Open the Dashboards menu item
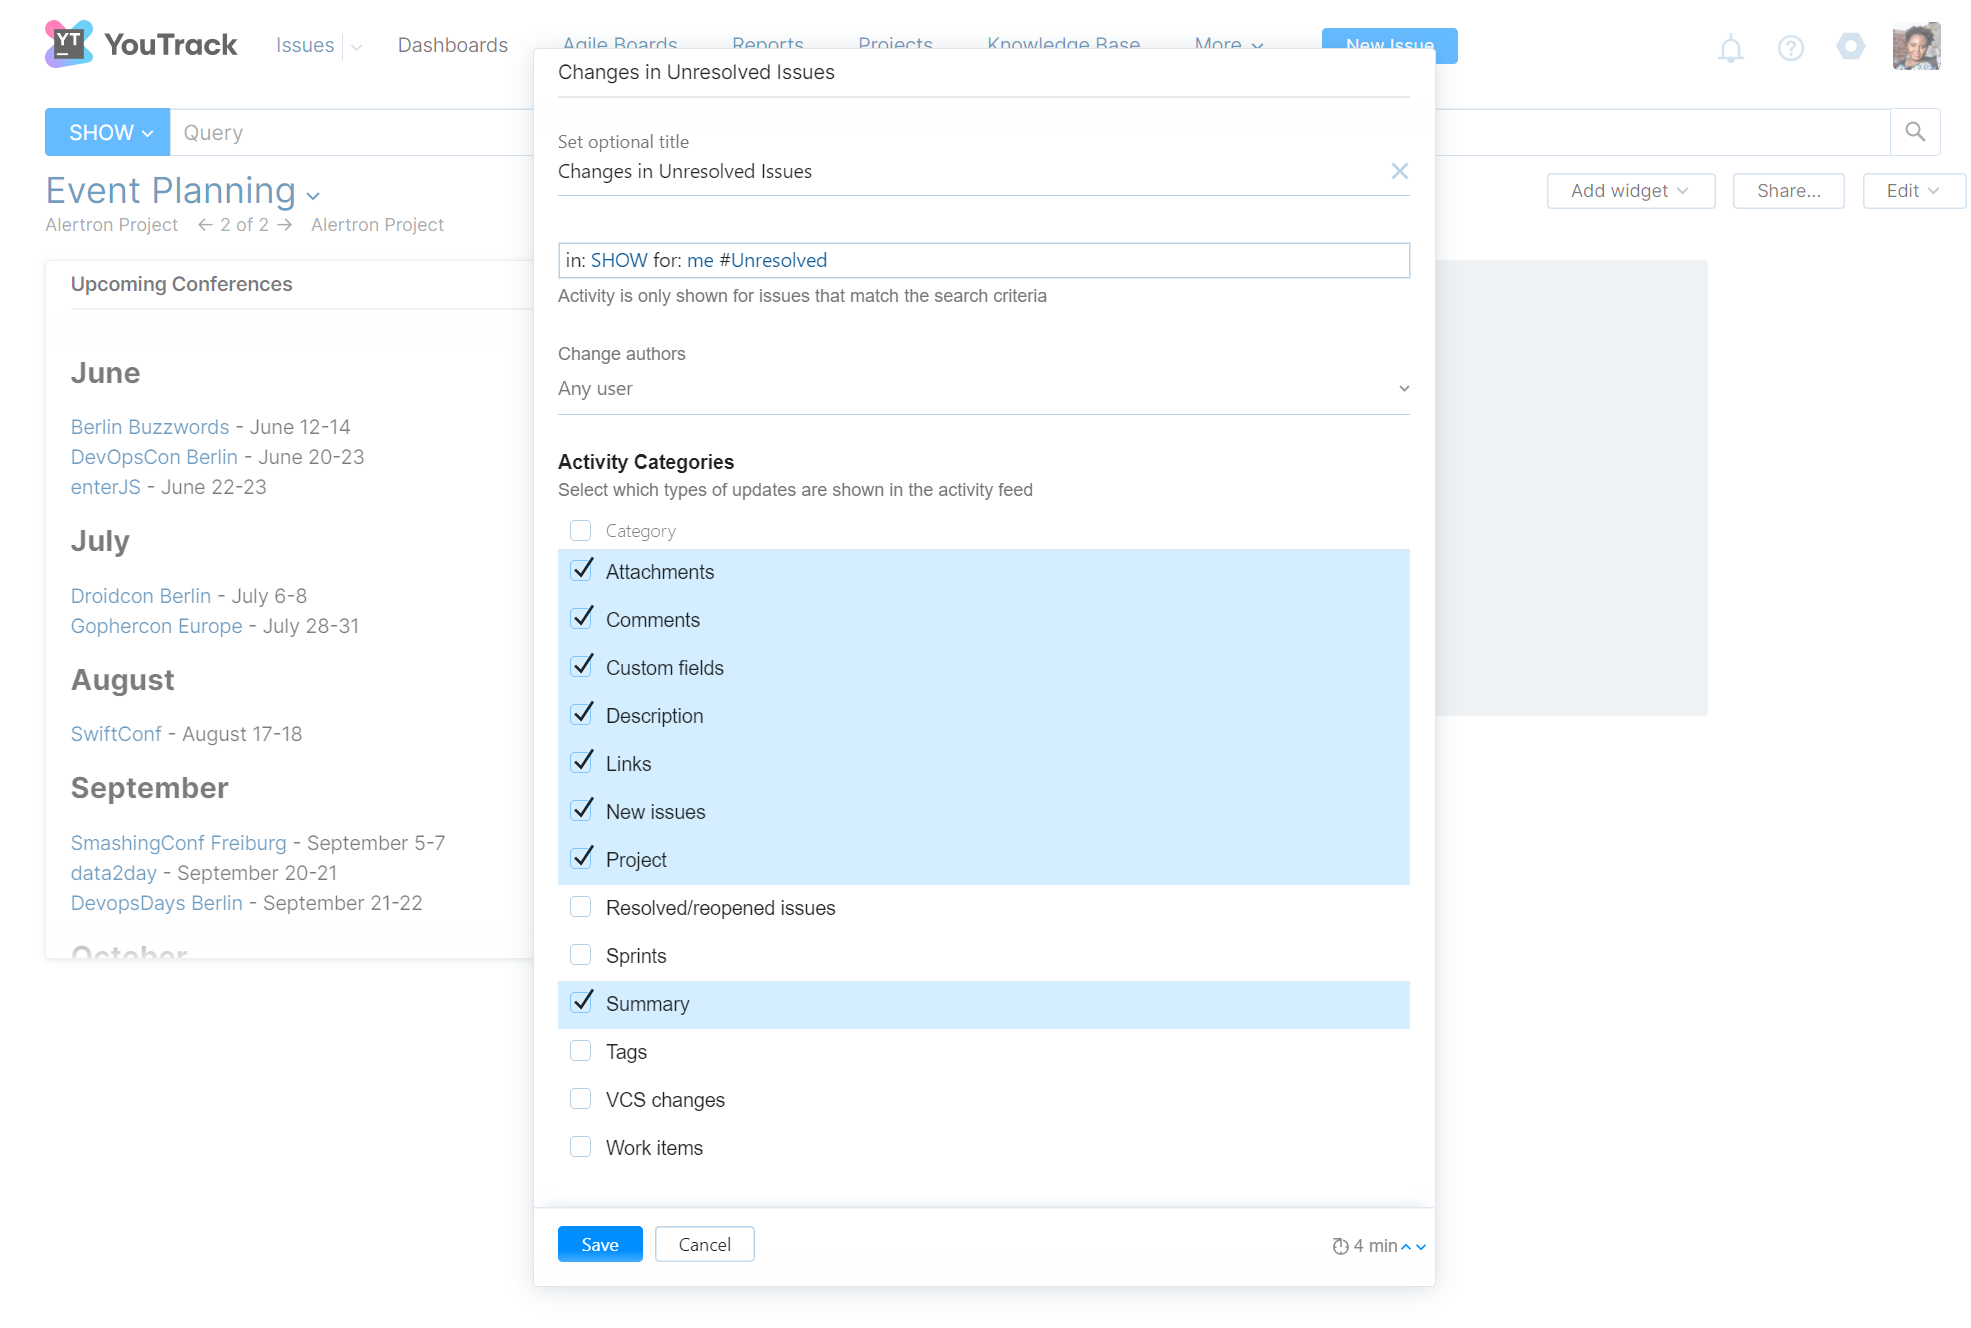 pos(452,45)
